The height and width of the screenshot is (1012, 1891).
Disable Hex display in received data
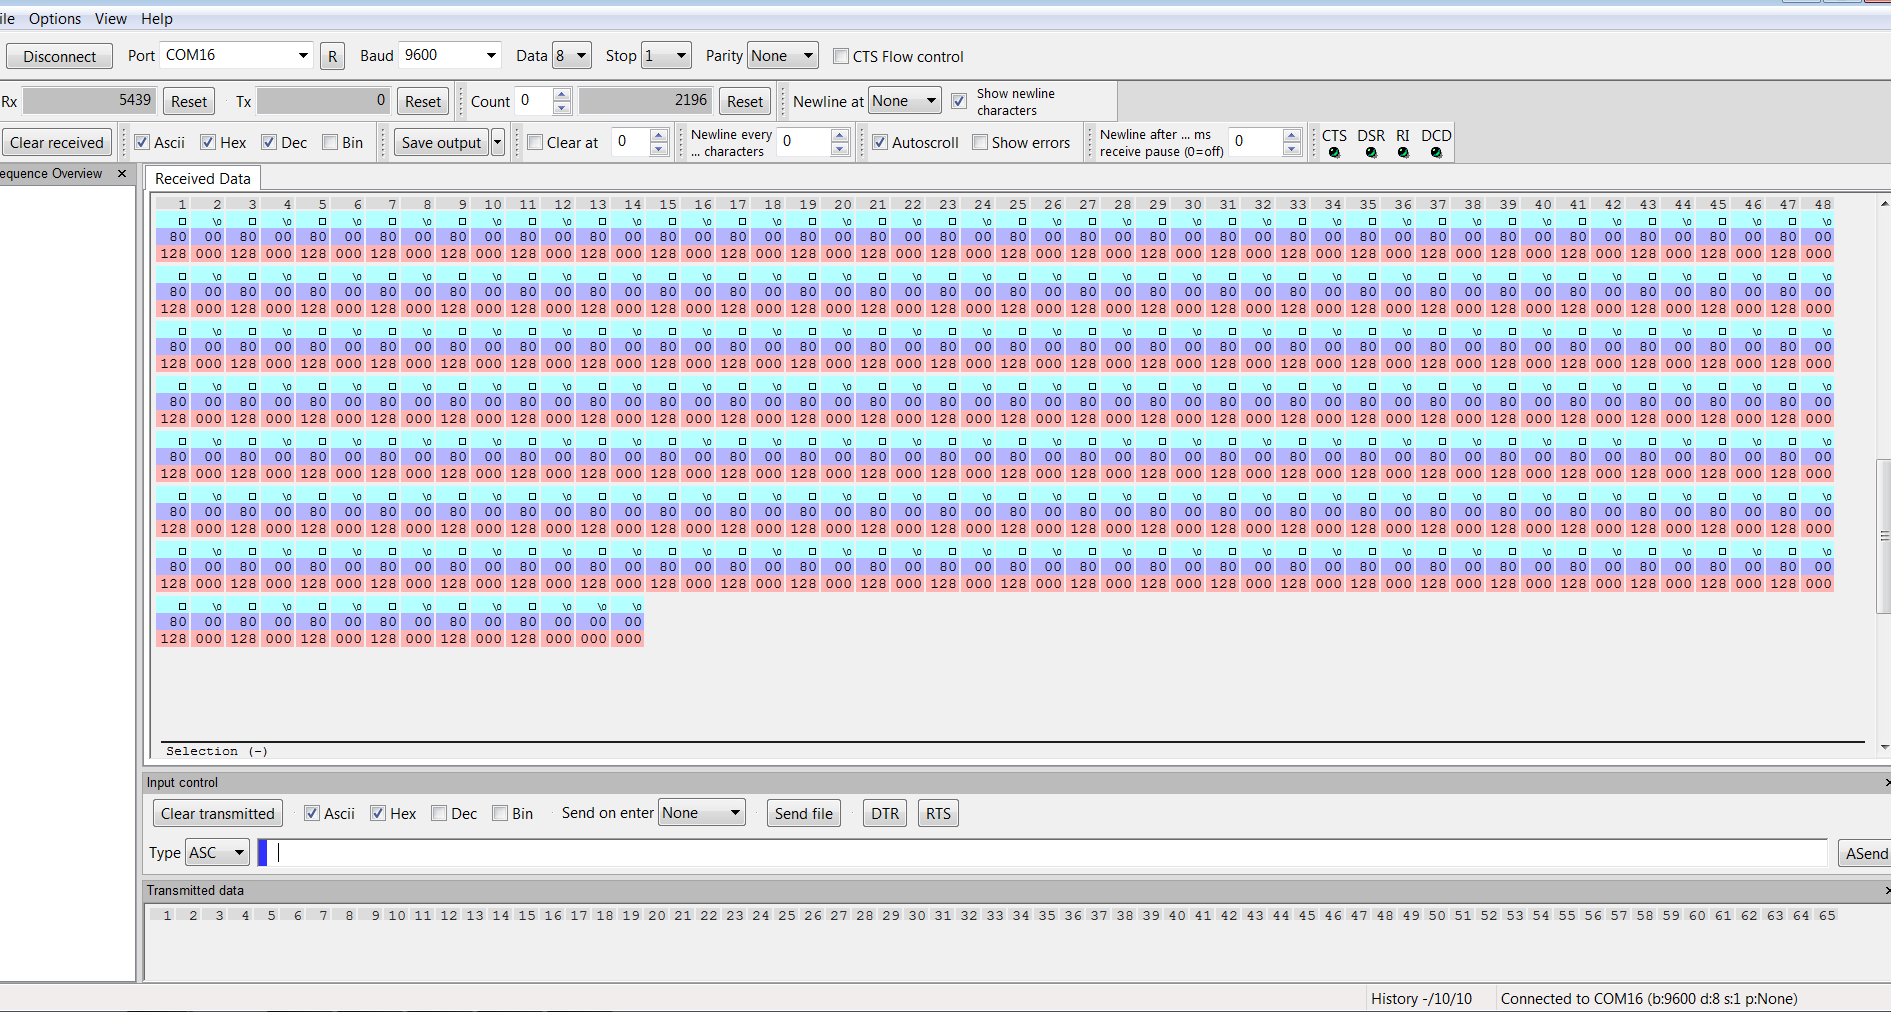coord(208,143)
